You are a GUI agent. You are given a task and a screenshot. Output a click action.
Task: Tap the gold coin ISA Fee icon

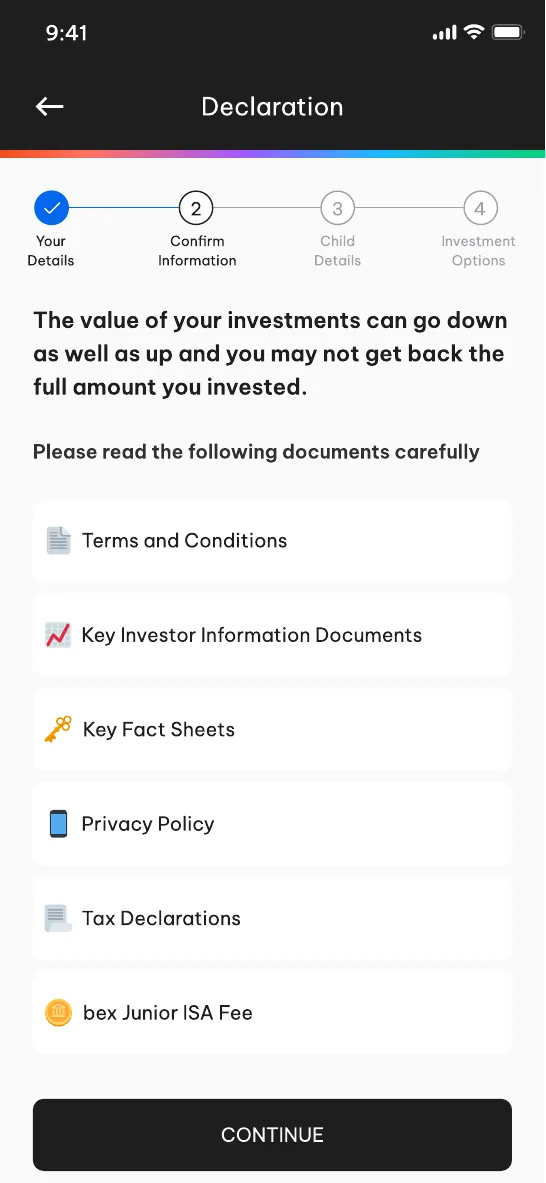click(x=58, y=1012)
